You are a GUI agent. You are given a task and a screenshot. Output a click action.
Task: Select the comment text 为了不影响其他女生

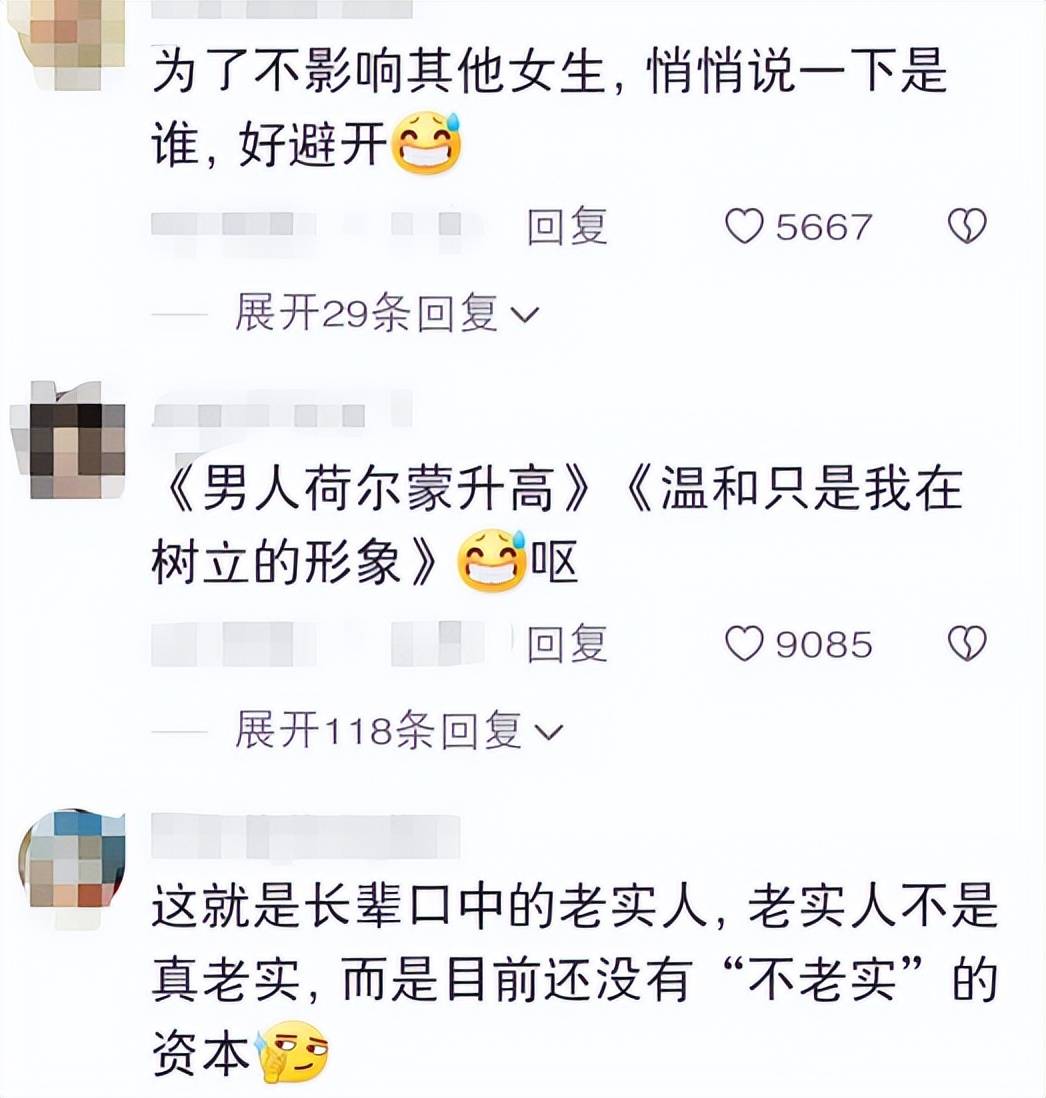(378, 72)
